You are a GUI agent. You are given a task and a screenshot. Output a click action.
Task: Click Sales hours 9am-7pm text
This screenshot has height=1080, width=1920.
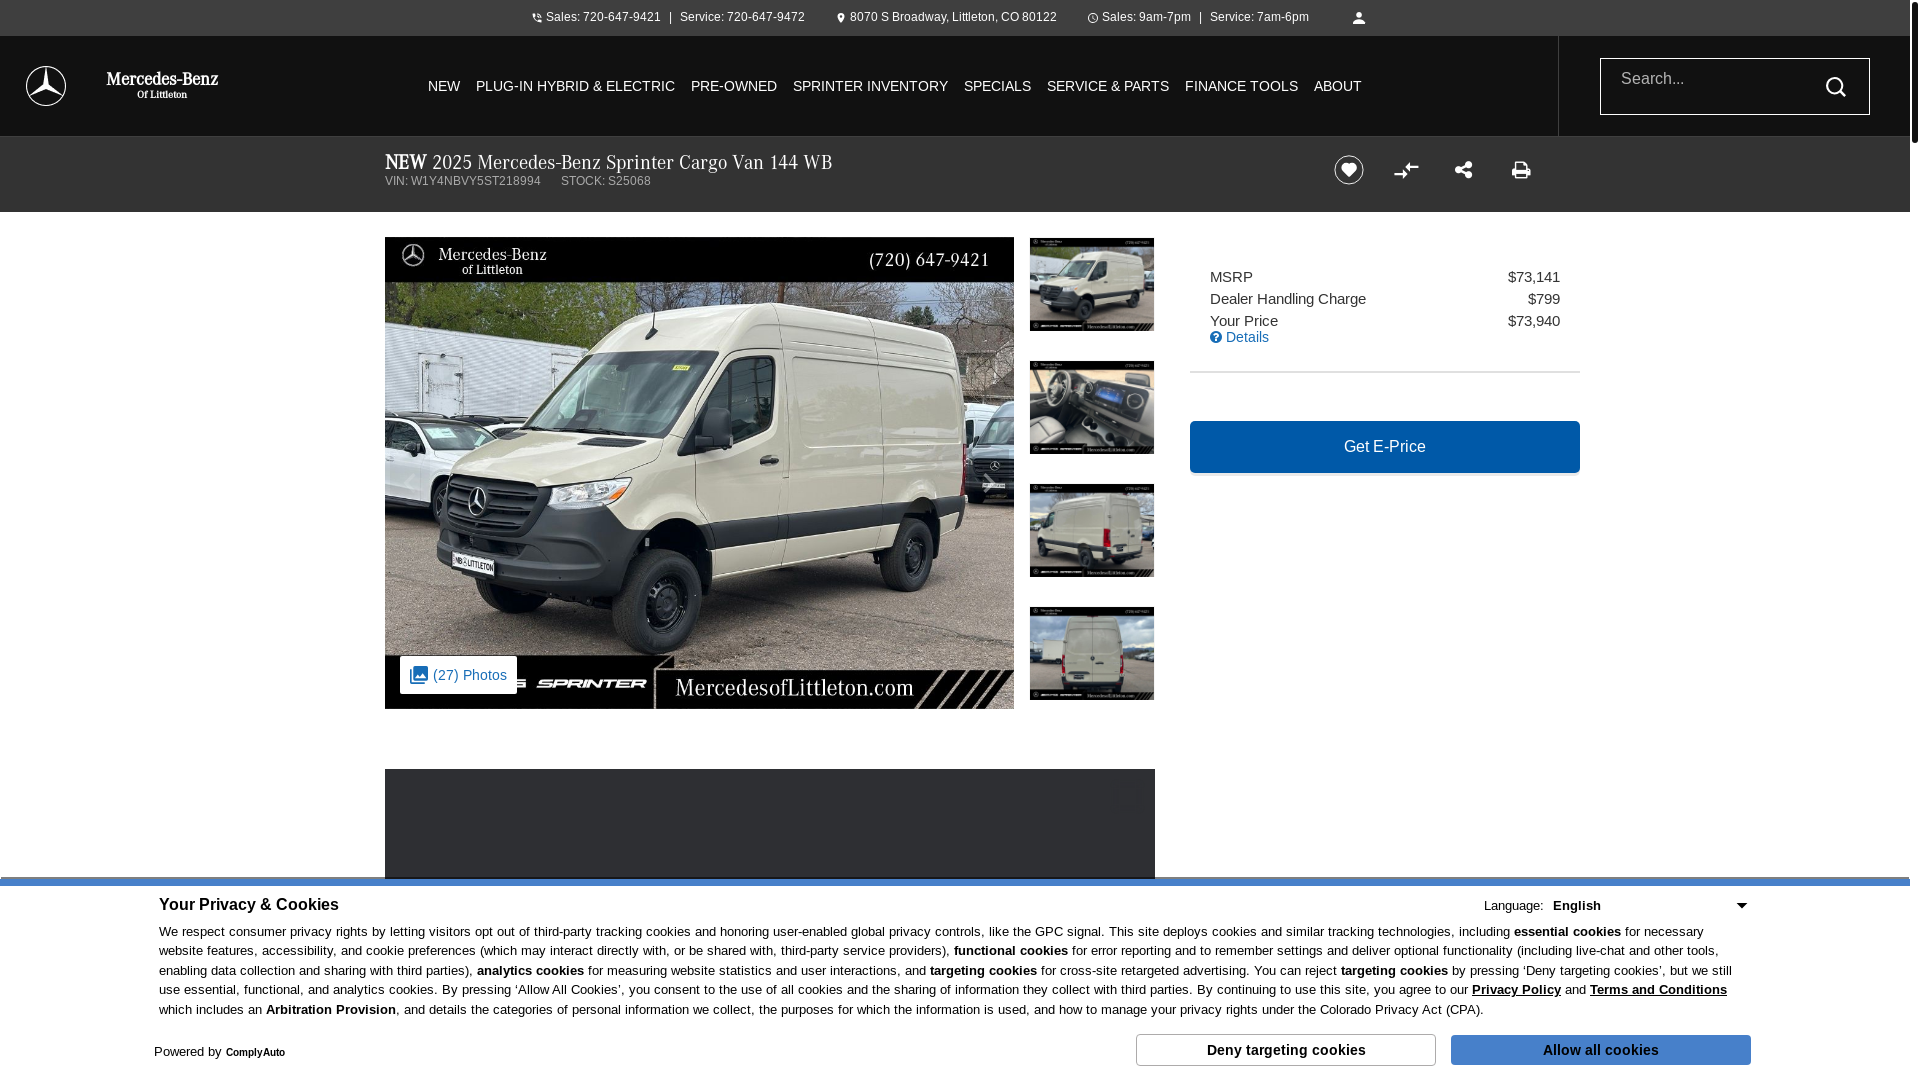[x=1146, y=17]
